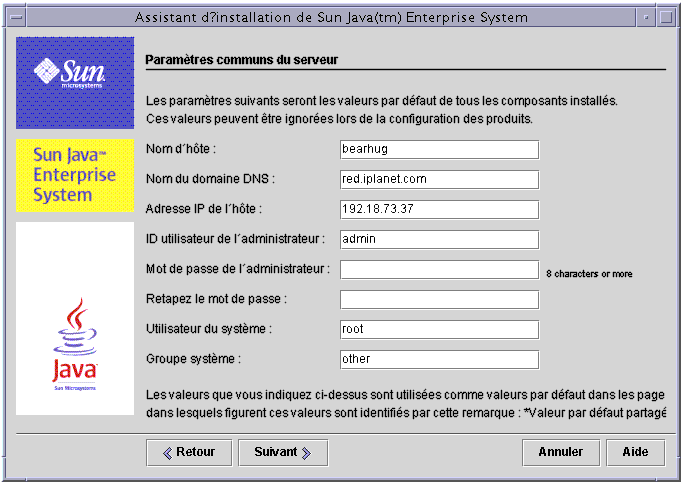Click the ID utilisateur de l'administrateur field
Viewport: 684px width, 484px height.
click(x=439, y=239)
